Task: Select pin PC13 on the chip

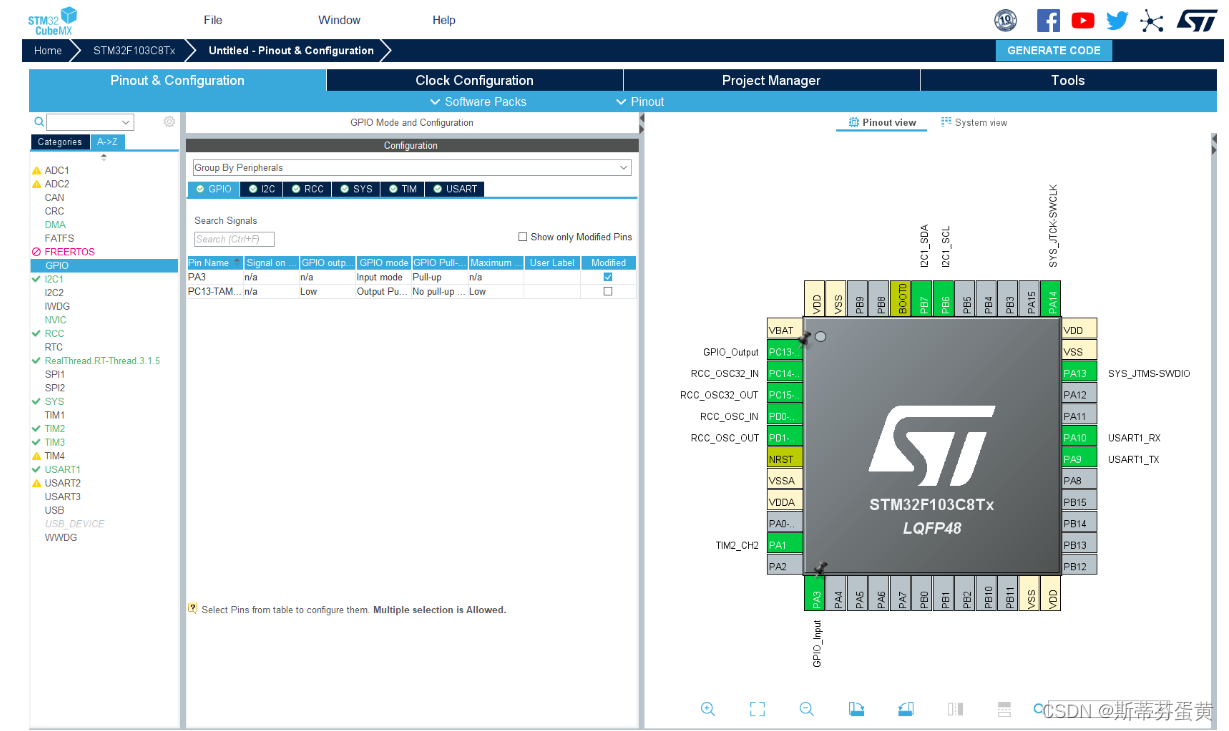Action: pos(785,352)
